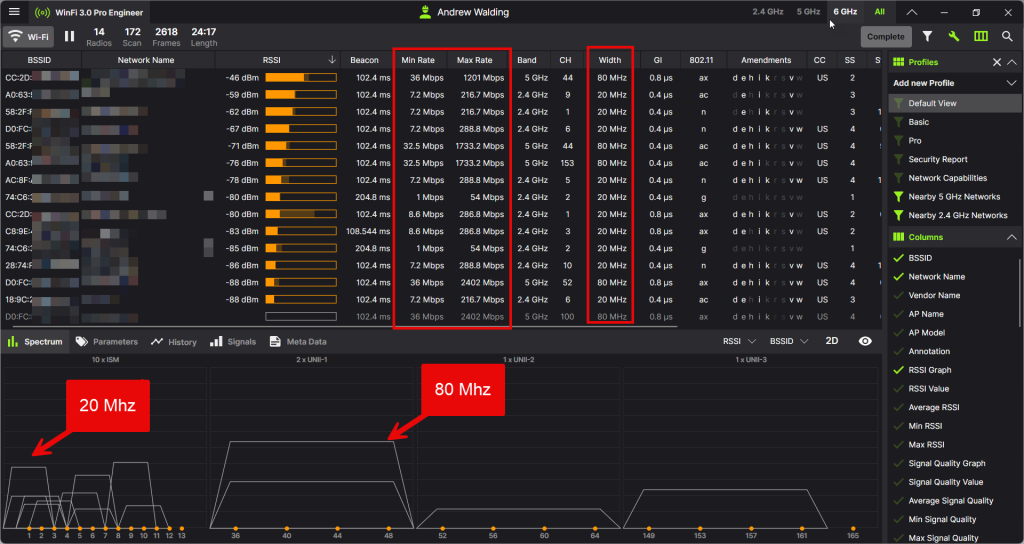Image resolution: width=1024 pixels, height=544 pixels.
Task: Enable the Vendor Name column
Action: [897, 295]
